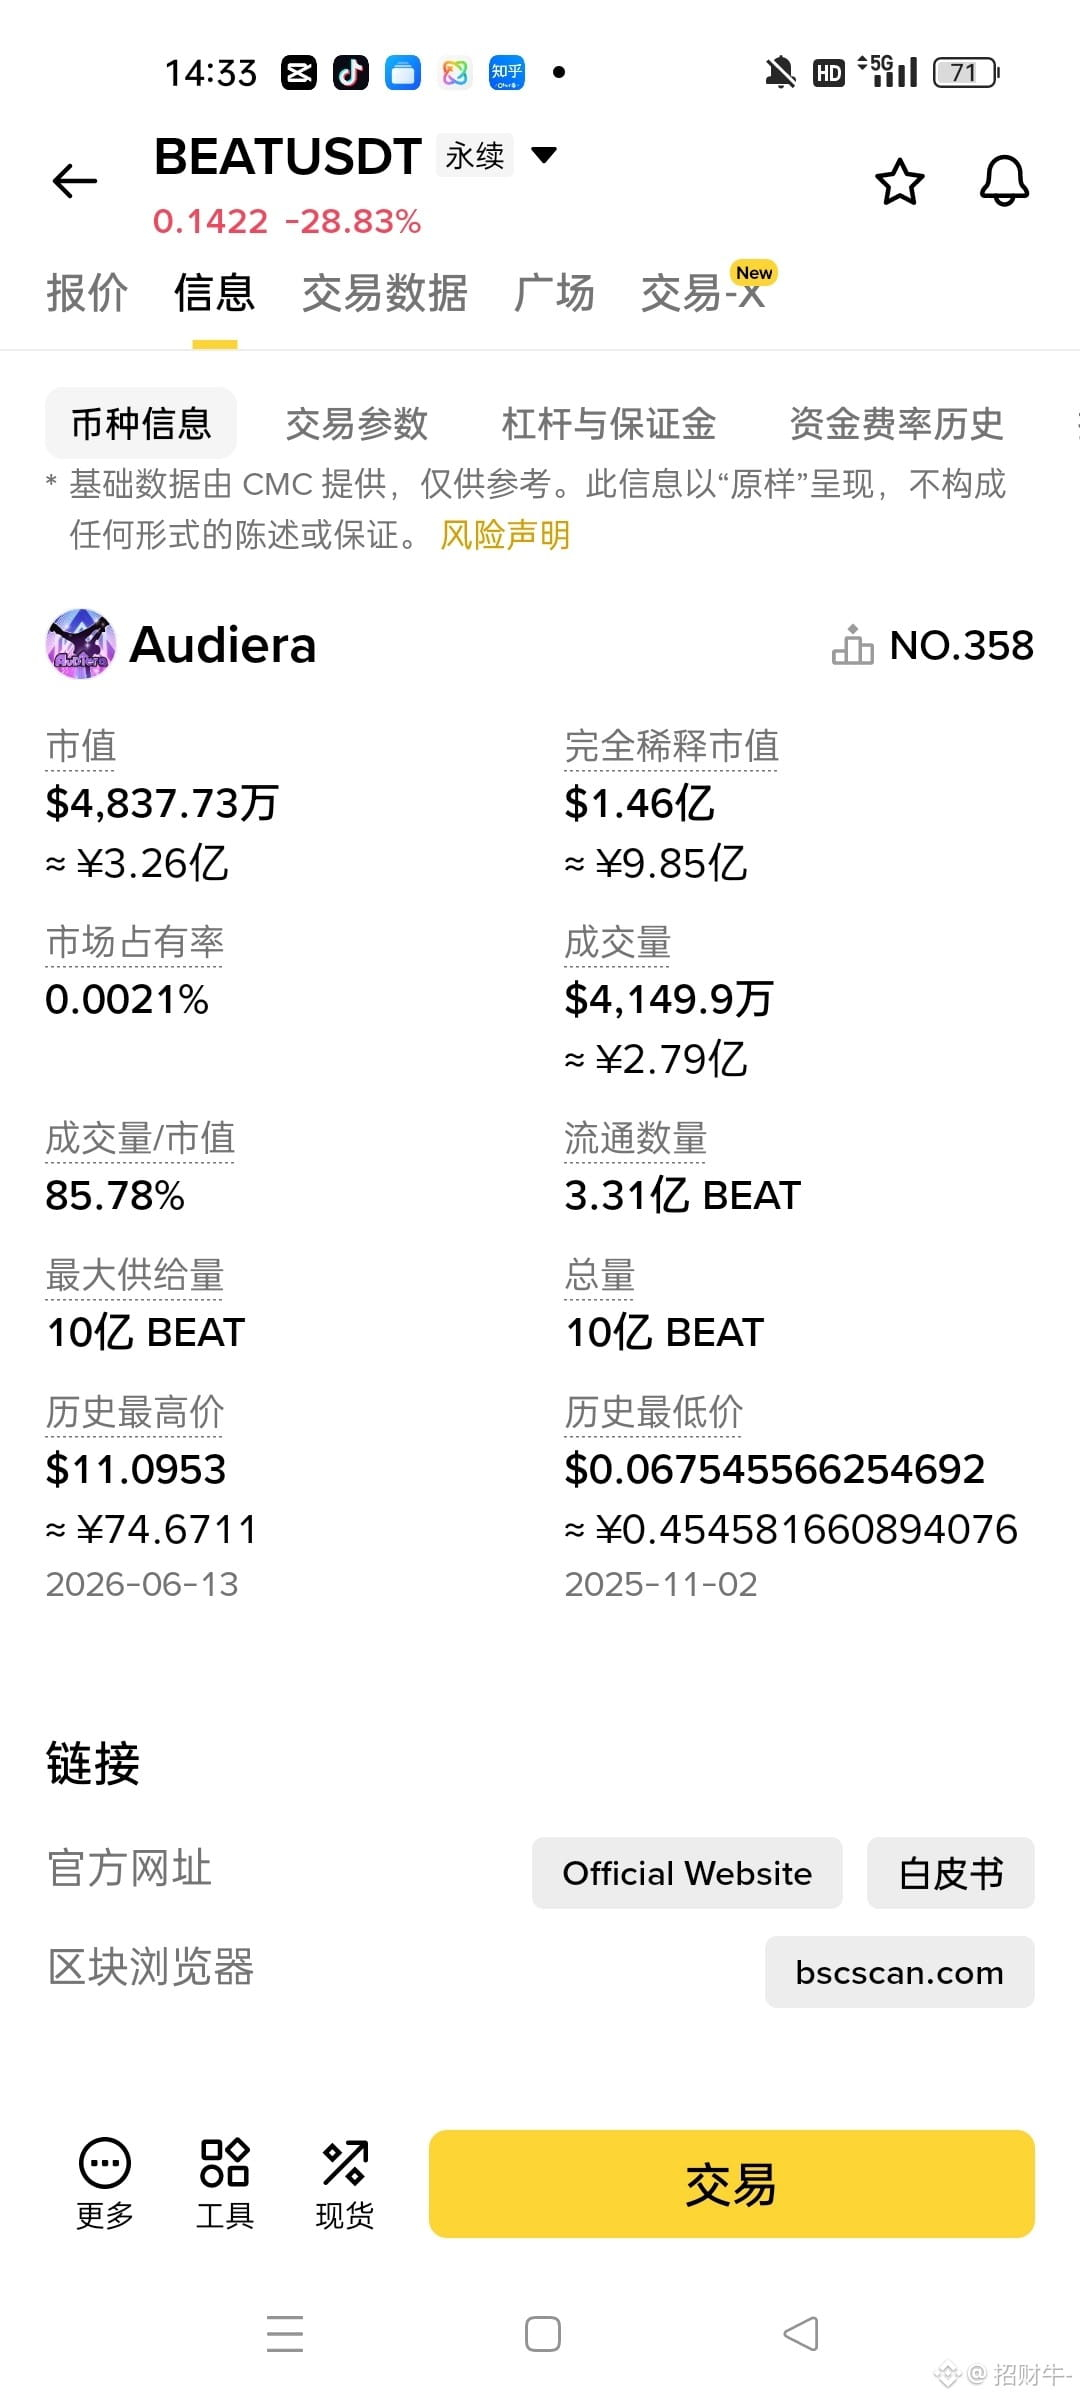Switch to the 报价 tab
The width and height of the screenshot is (1080, 2400).
(x=87, y=293)
